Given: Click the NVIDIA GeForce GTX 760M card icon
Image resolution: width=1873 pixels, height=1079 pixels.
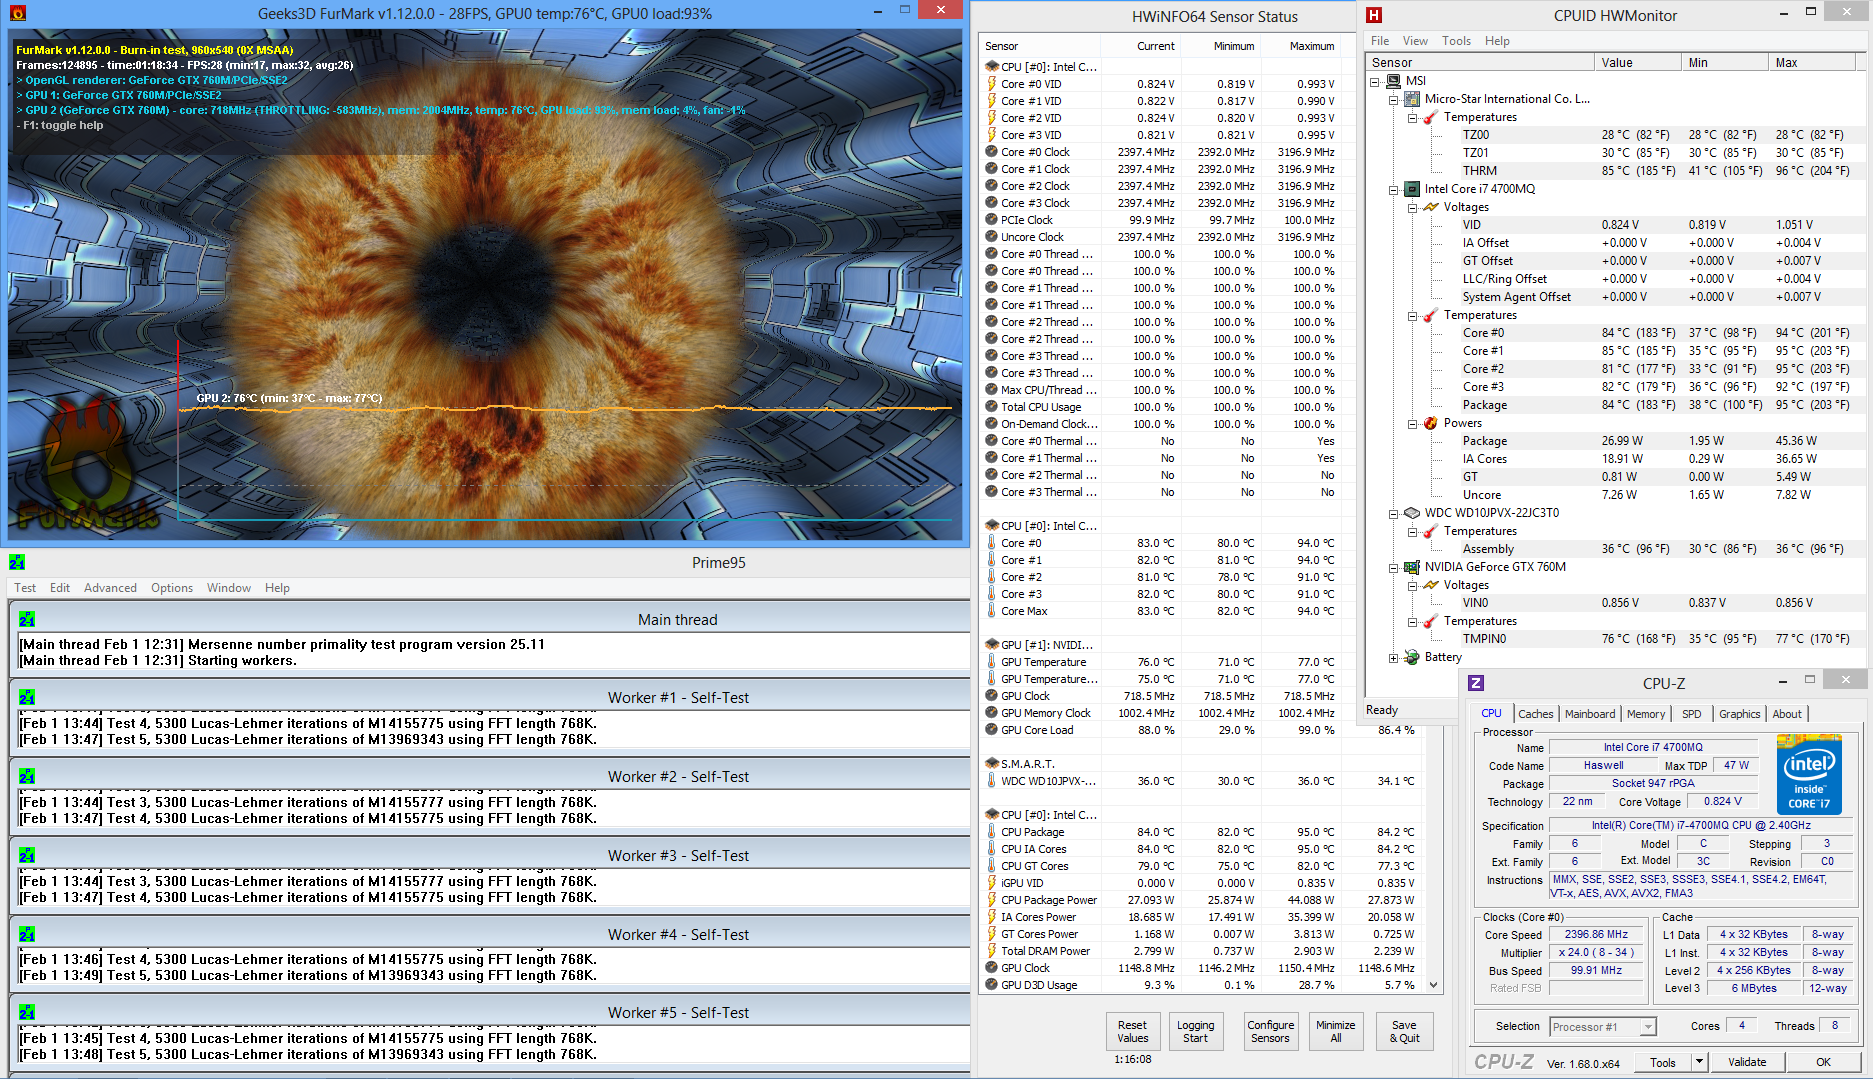Looking at the screenshot, I should (1412, 567).
